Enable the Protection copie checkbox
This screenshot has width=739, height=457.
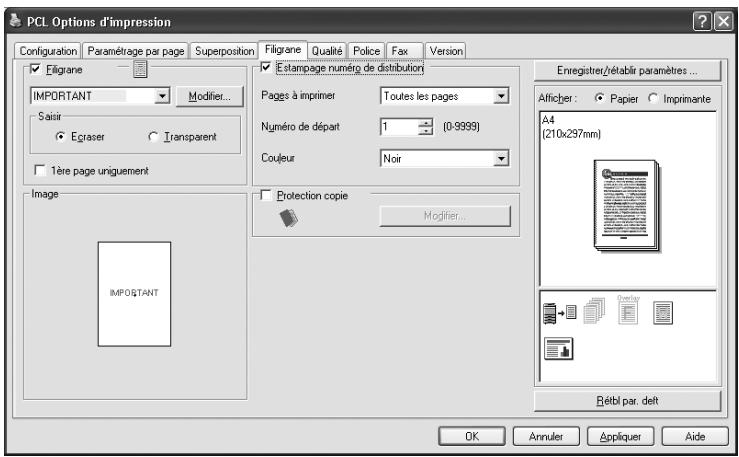click(266, 195)
